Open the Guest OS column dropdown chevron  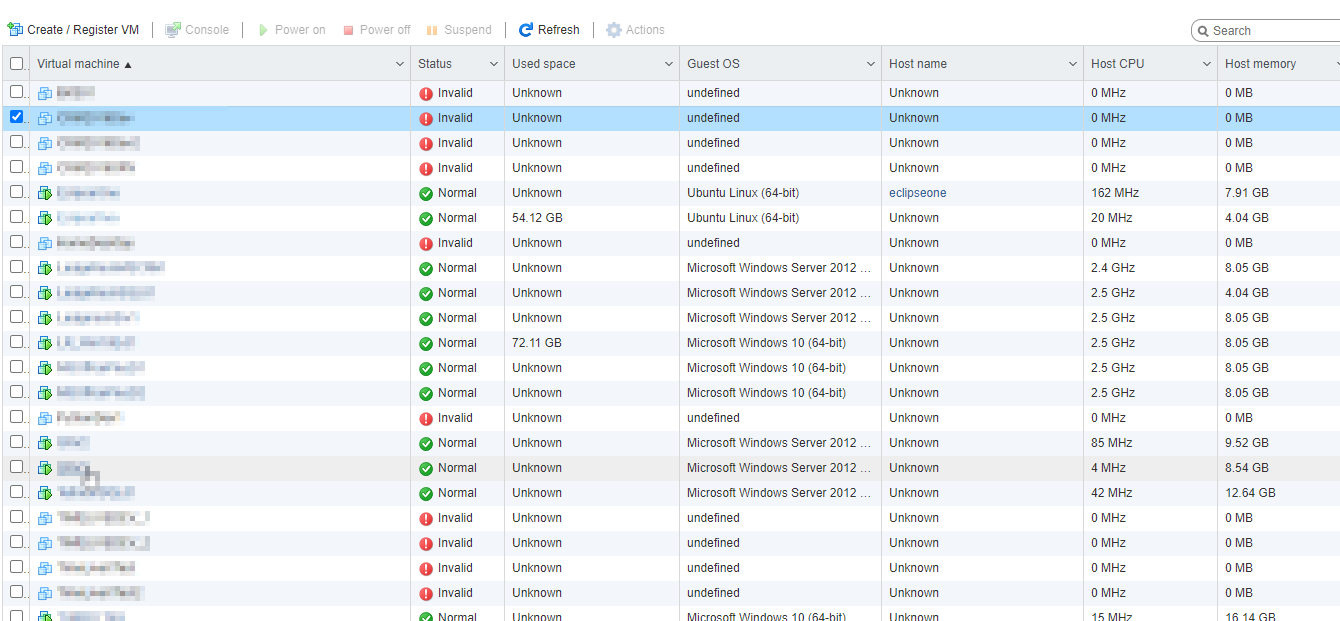pyautogui.click(x=871, y=64)
